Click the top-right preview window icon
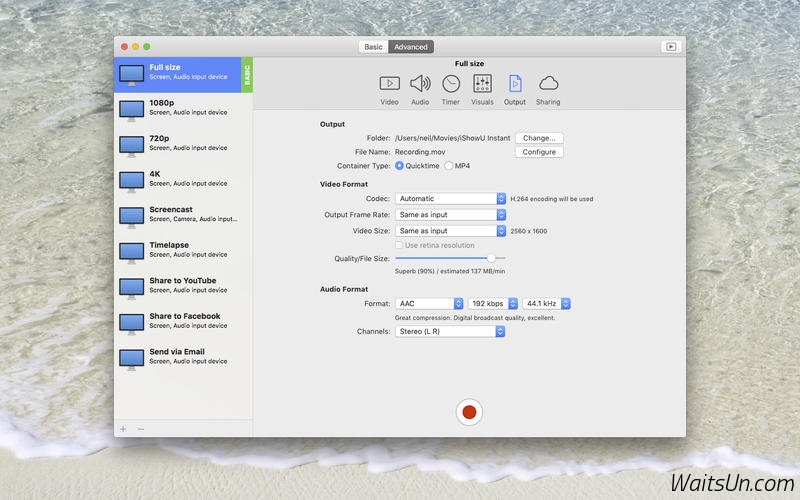The width and height of the screenshot is (800, 500). (x=670, y=46)
